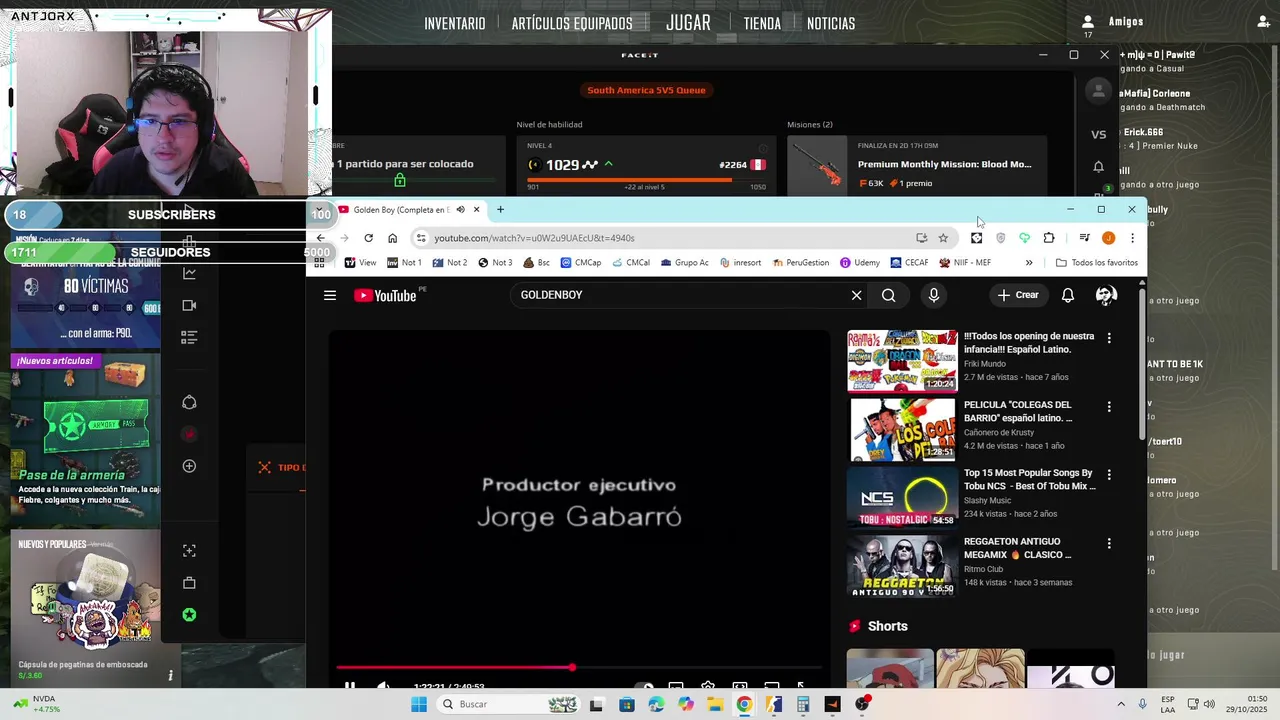This screenshot has width=1280, height=720.
Task: Open Chrome three-dot menu
Action: click(1132, 238)
